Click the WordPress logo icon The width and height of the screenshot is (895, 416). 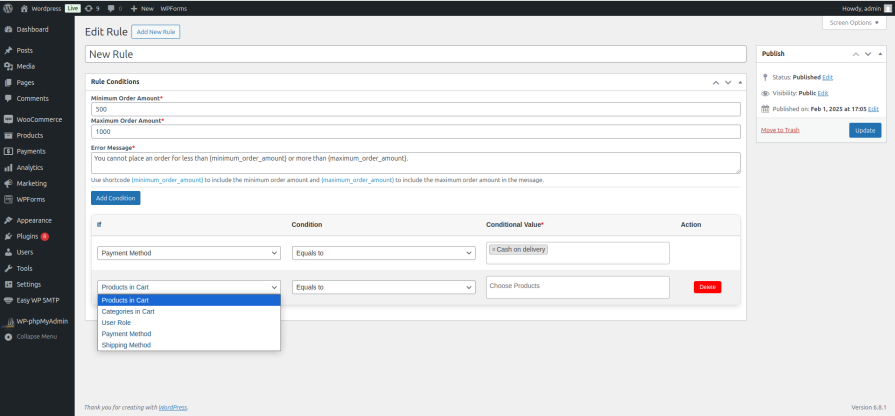(x=8, y=9)
